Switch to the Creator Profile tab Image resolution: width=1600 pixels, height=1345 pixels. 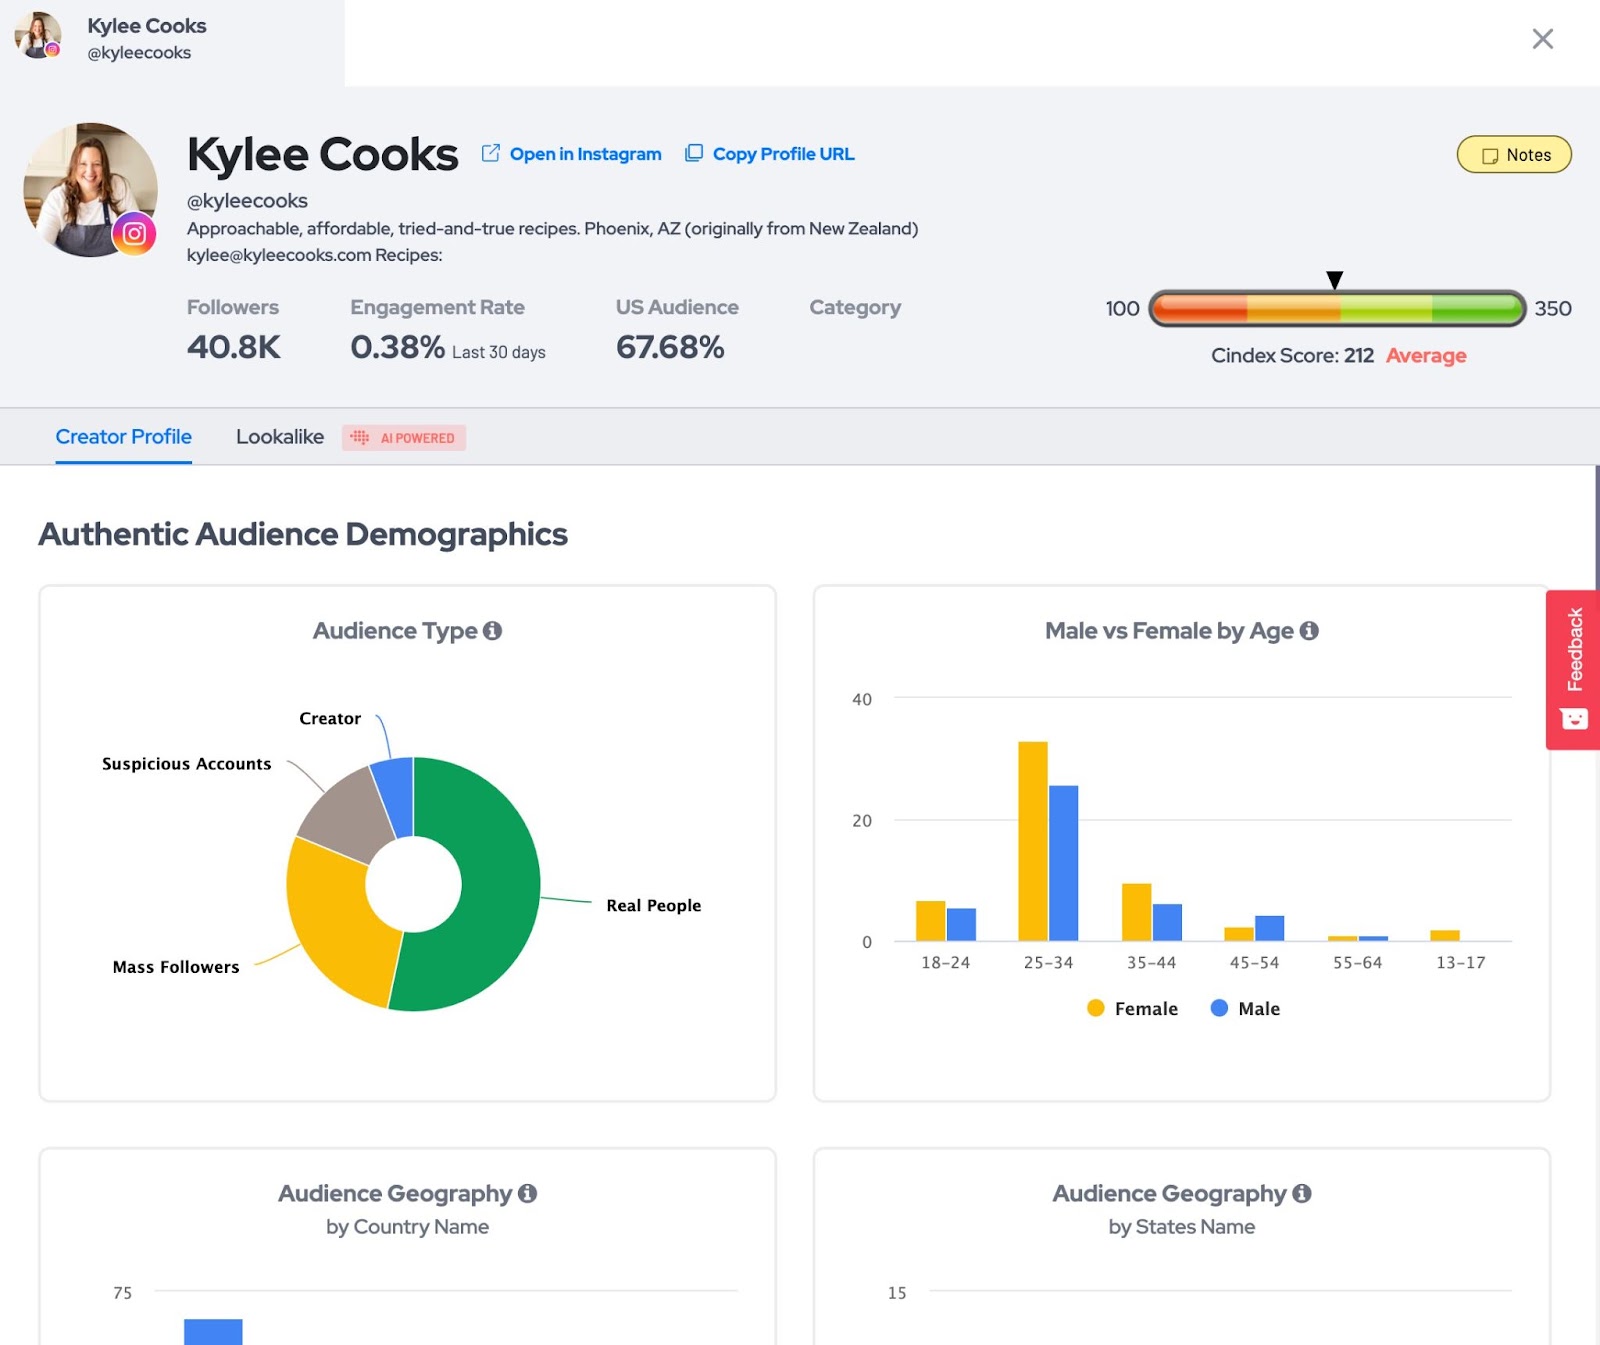123,437
